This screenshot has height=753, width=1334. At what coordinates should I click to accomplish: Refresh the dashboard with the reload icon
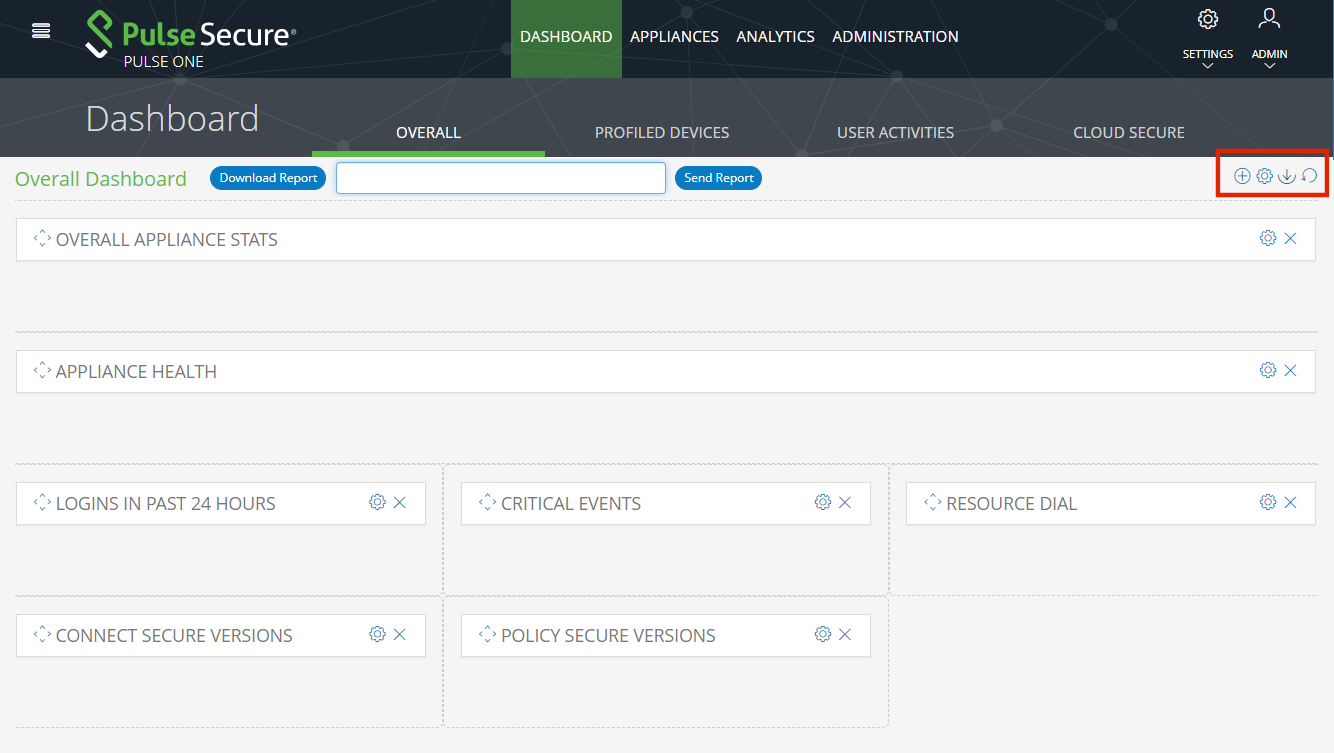tap(1309, 176)
